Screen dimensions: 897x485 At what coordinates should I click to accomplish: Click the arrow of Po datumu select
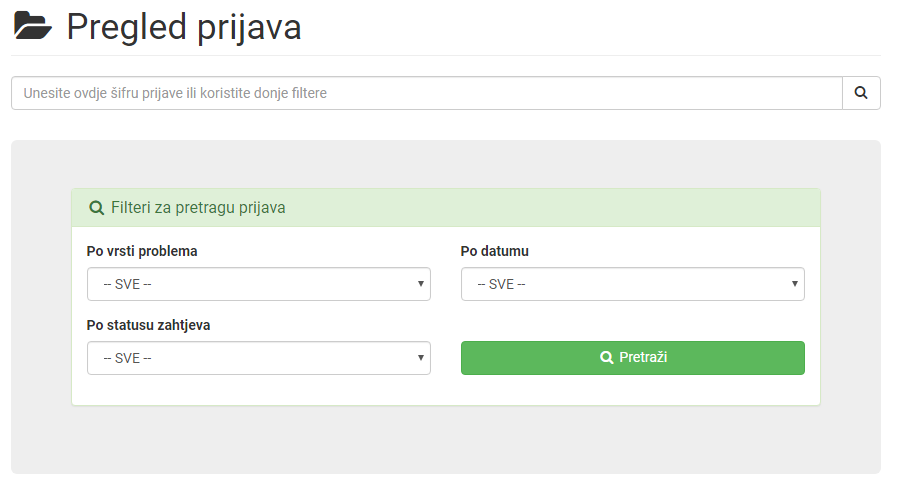pos(795,284)
